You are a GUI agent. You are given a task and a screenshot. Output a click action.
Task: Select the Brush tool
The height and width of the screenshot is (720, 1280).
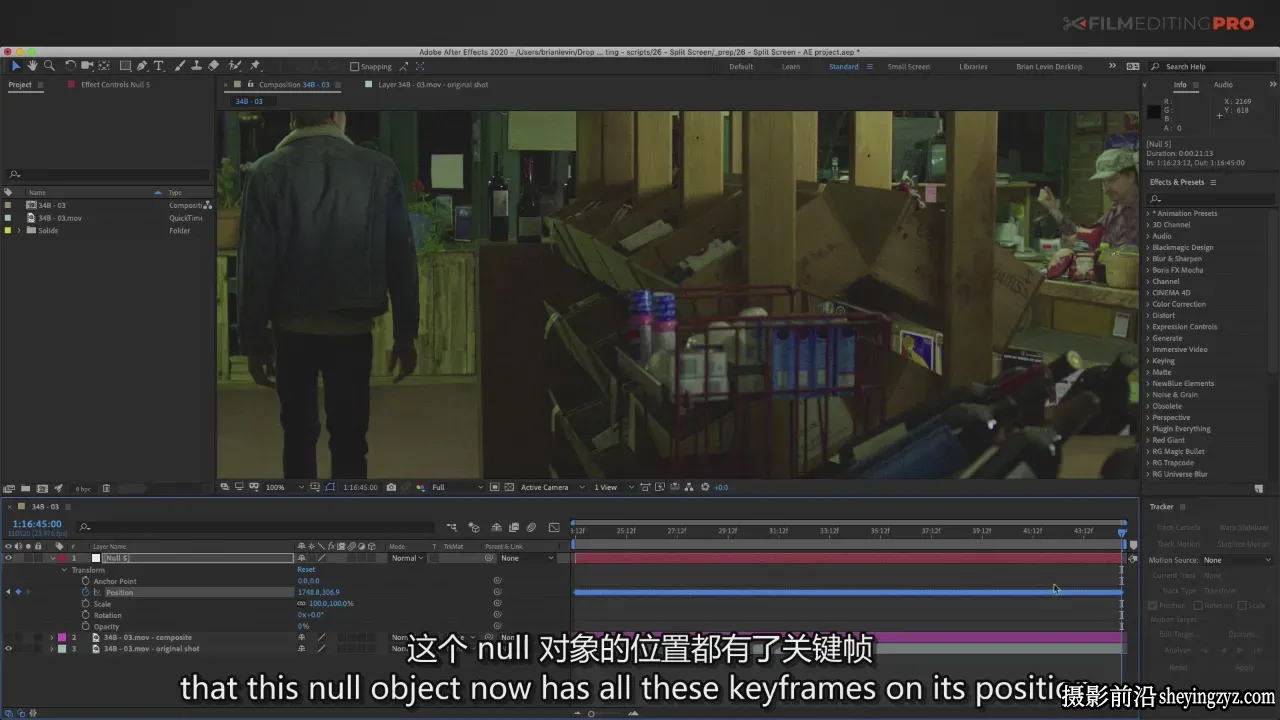(x=180, y=66)
